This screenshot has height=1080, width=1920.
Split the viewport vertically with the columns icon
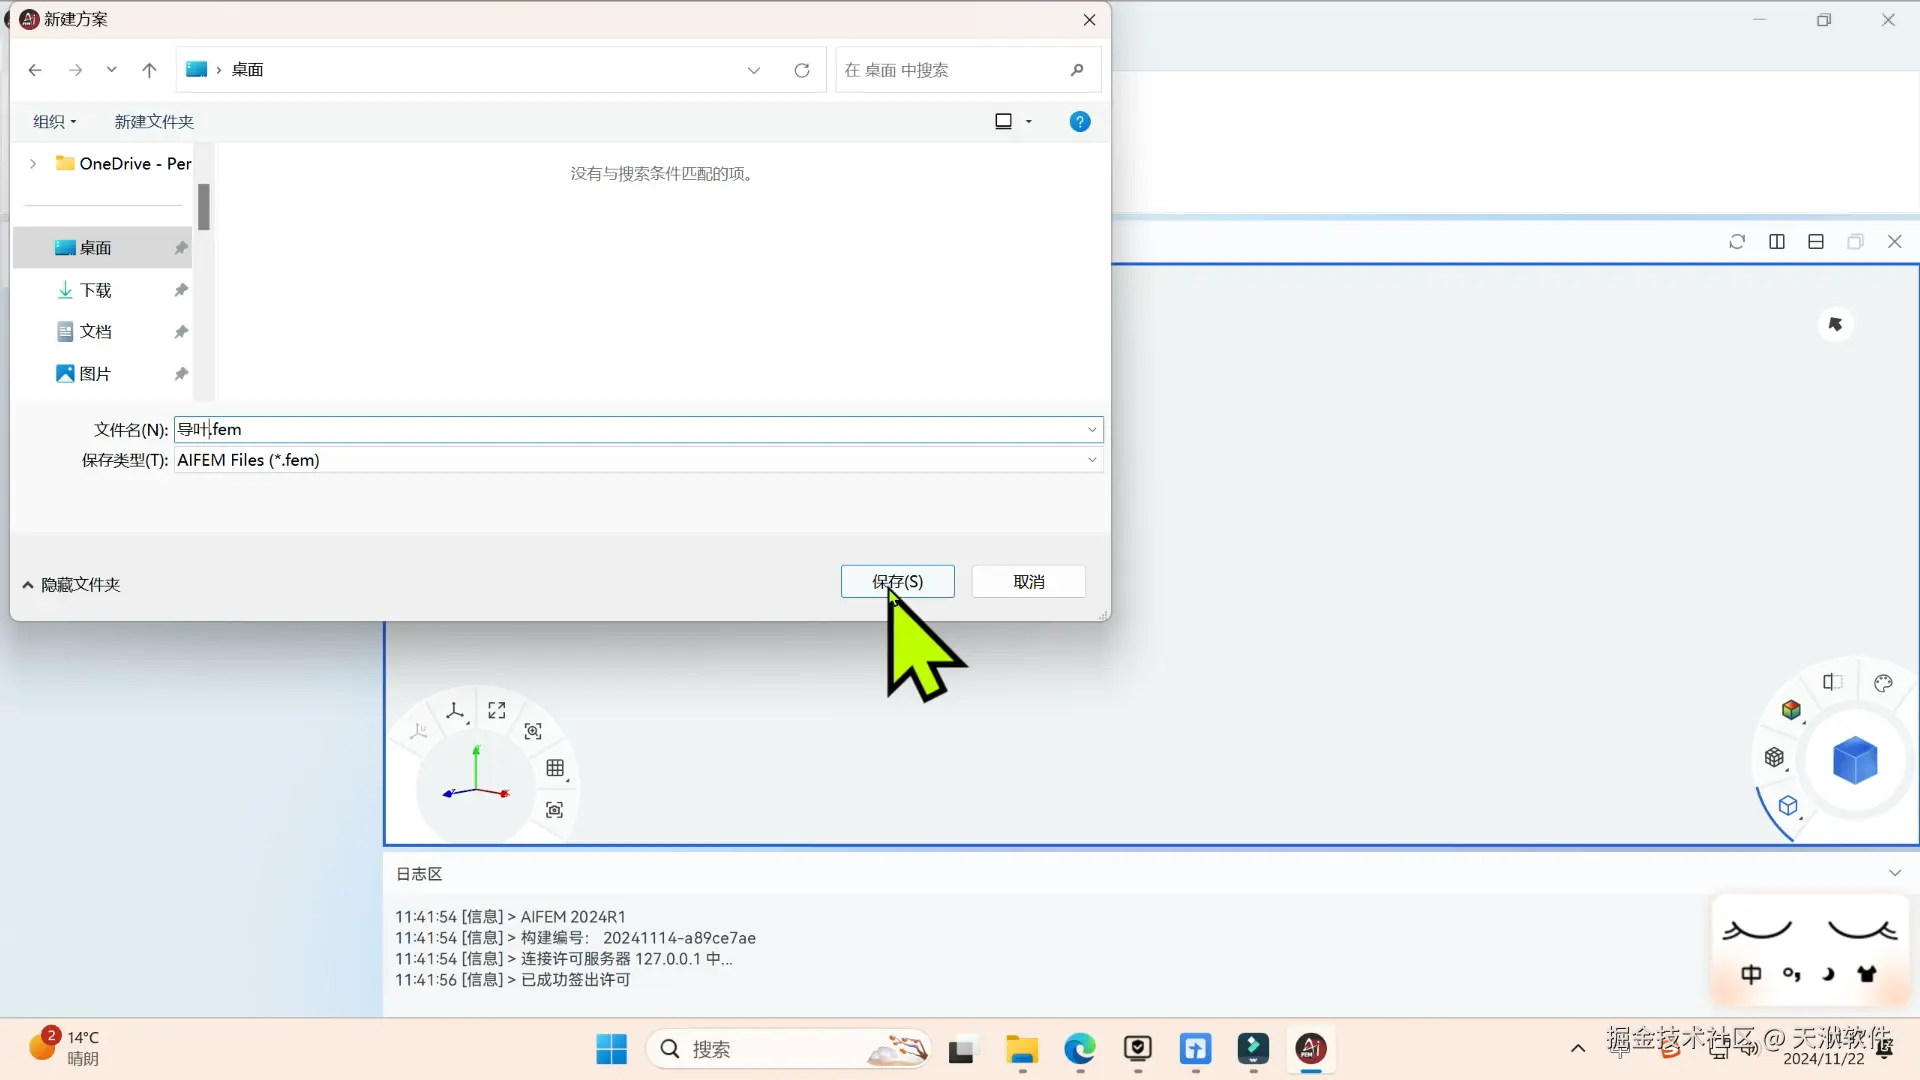tap(1777, 242)
